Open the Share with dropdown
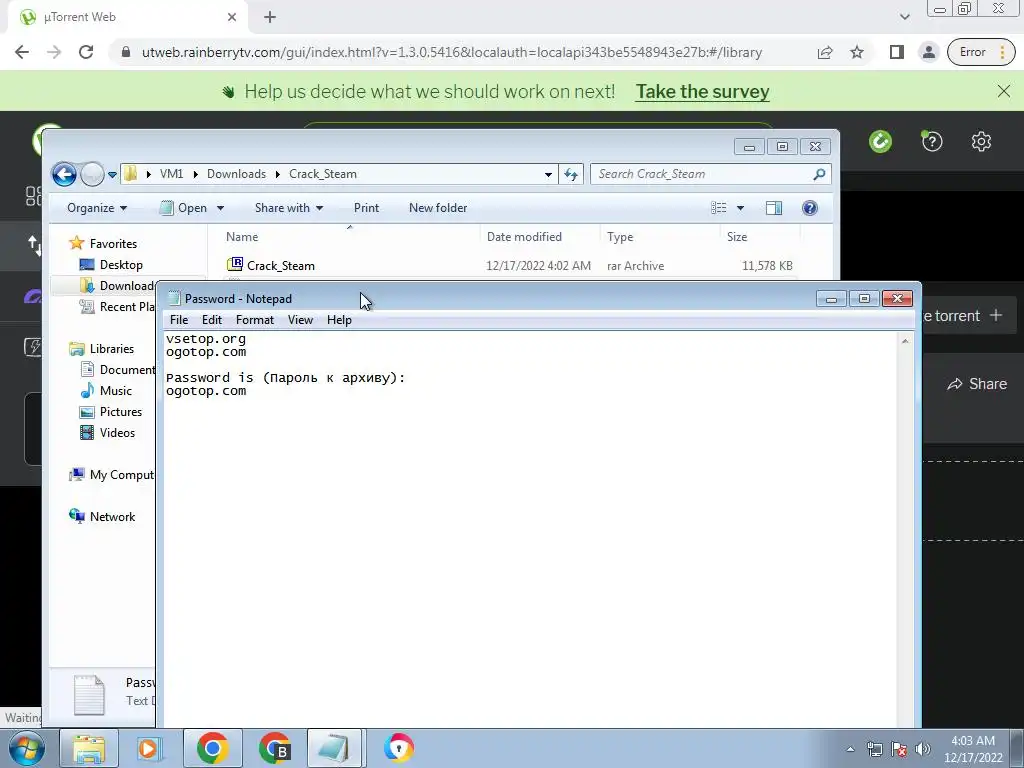 (x=289, y=208)
